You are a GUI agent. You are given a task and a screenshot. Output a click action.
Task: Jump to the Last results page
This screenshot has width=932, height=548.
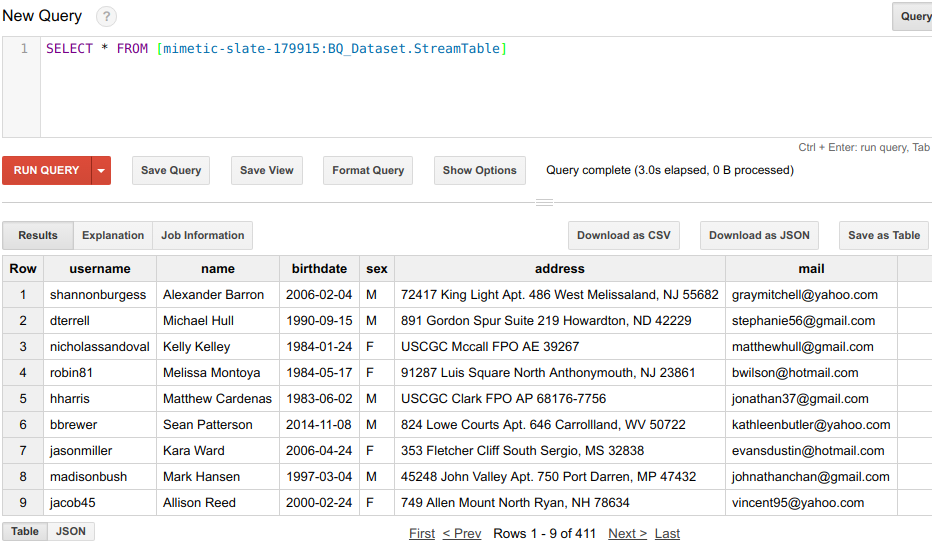(667, 534)
